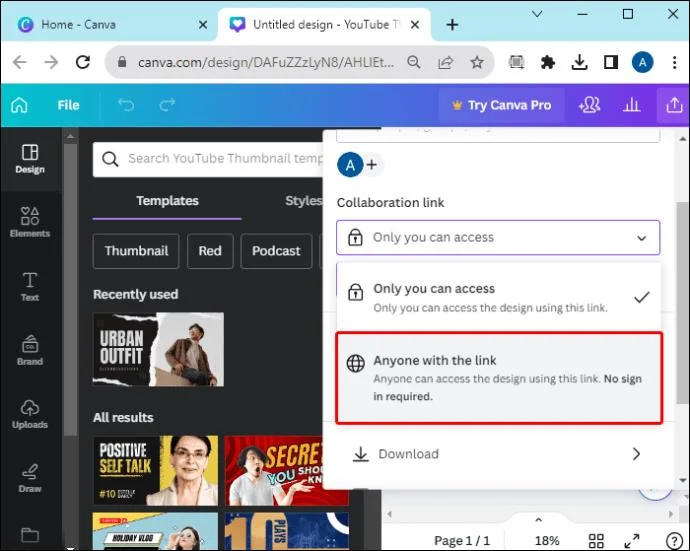
Task: Share this page from address bar
Action: [445, 62]
